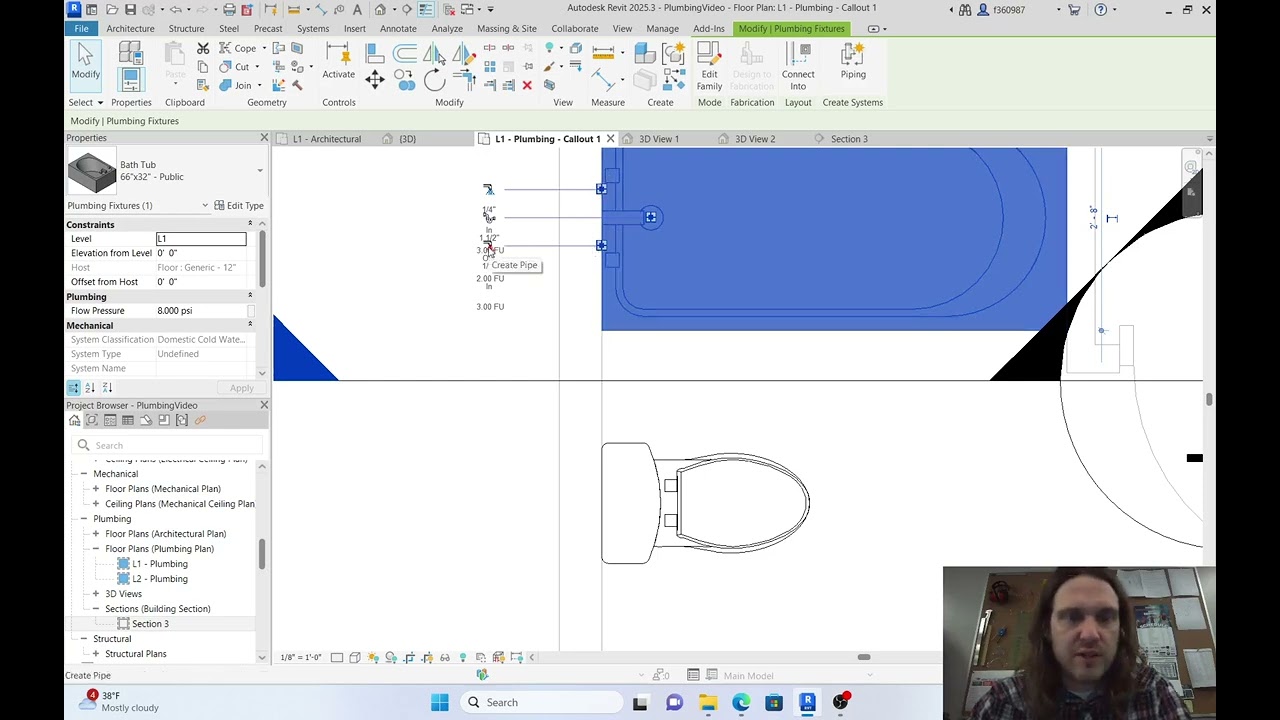Click Mirror Pick Axis icon
This screenshot has height=720, width=1280.
tap(436, 52)
